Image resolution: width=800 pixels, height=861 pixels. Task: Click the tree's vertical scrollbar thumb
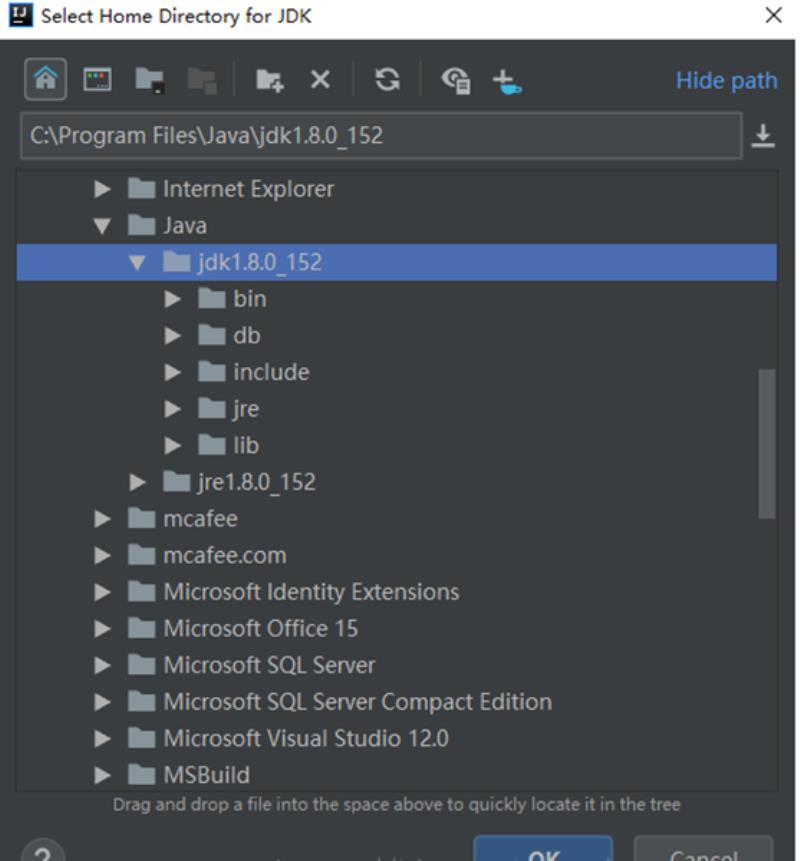[x=767, y=444]
